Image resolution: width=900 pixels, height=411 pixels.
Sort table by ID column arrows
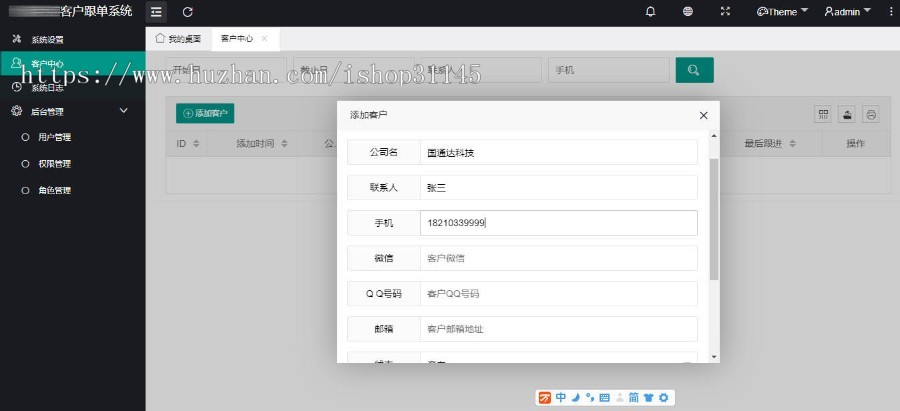196,144
